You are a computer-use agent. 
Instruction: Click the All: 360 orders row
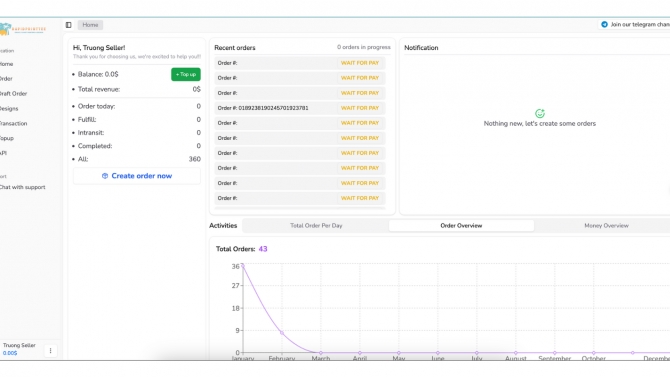(x=137, y=159)
